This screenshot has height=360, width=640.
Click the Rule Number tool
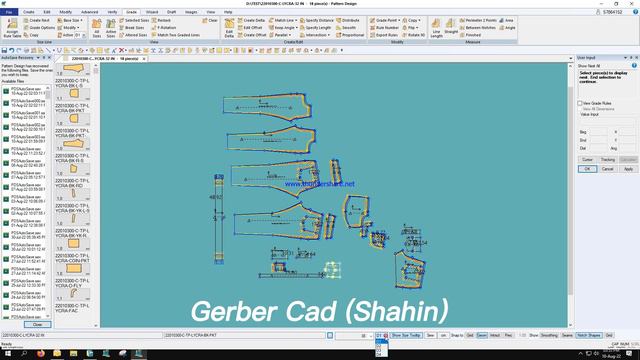(384, 27)
